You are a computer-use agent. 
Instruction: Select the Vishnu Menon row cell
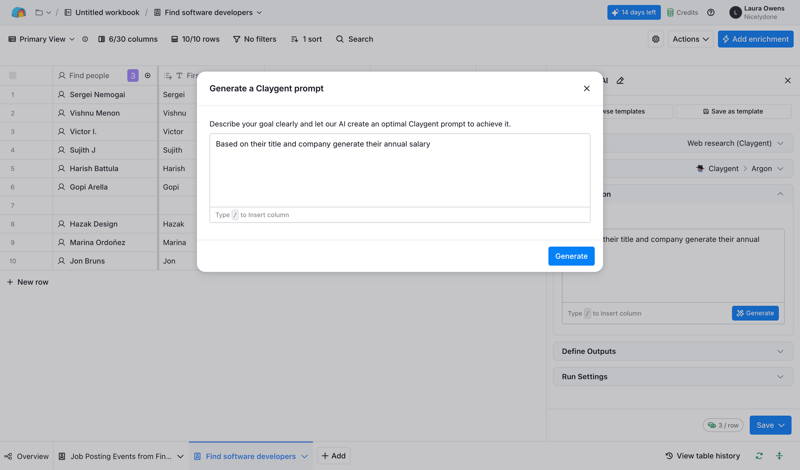click(x=105, y=113)
